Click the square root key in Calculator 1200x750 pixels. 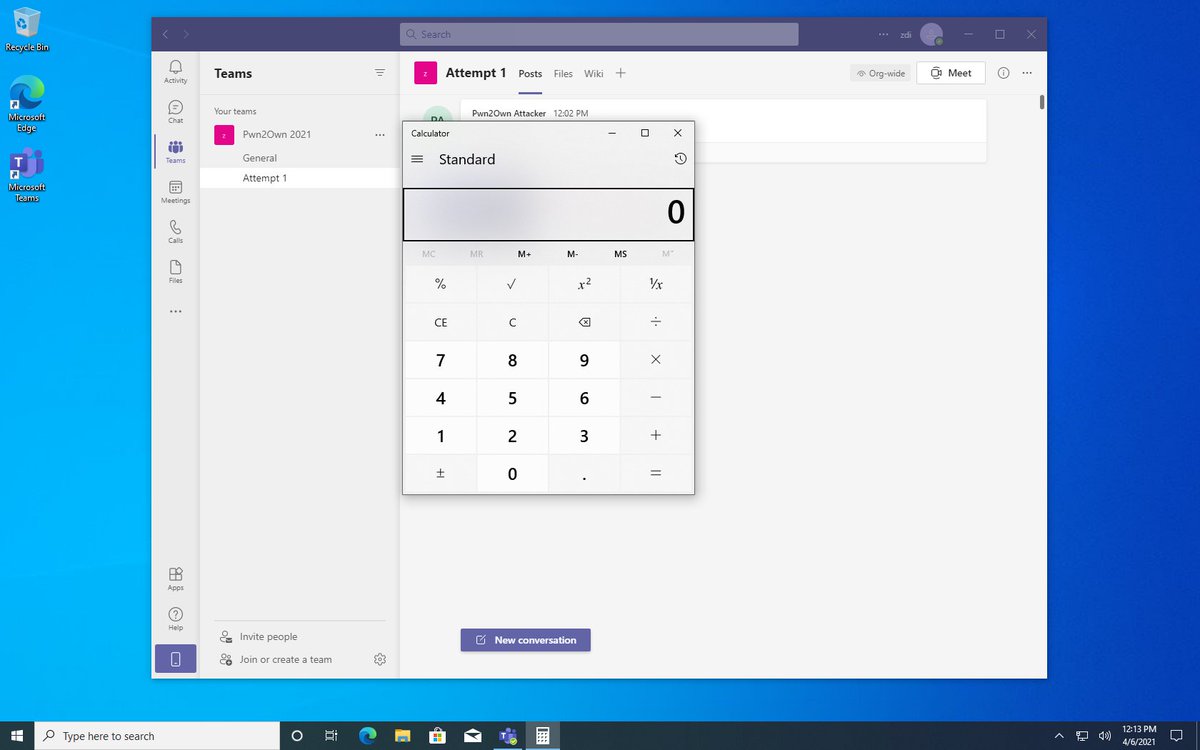click(x=512, y=284)
